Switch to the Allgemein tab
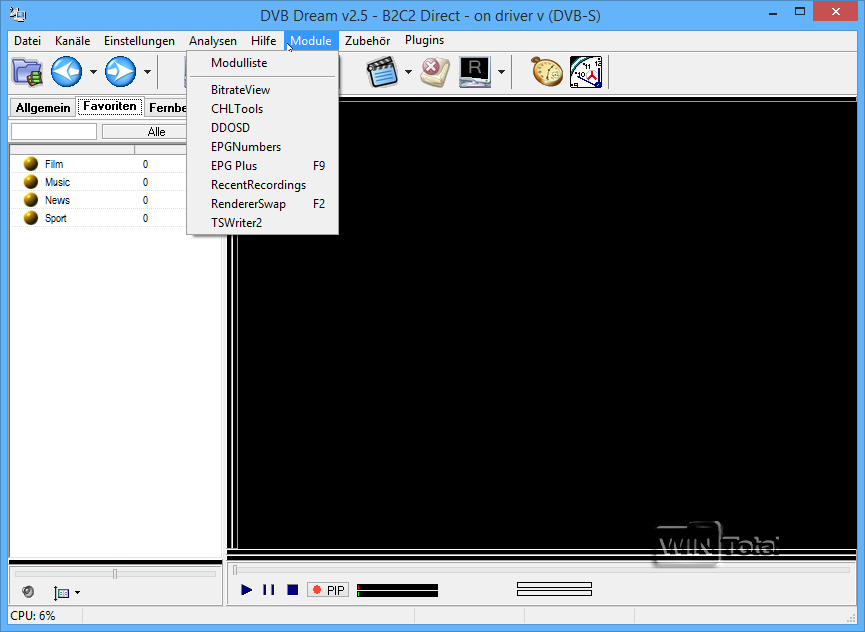This screenshot has height=632, width=865. click(x=43, y=108)
